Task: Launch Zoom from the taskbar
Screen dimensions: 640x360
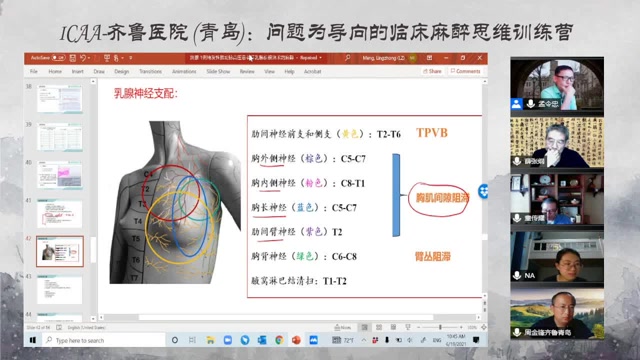Action: pyautogui.click(x=228, y=340)
